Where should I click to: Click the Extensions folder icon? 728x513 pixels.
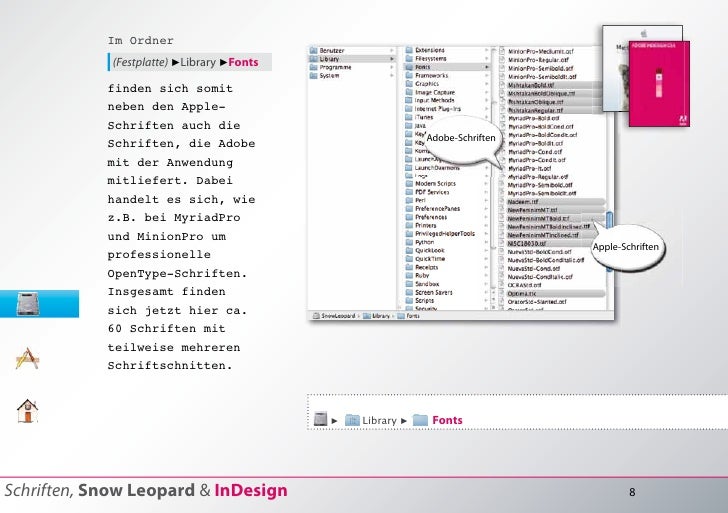[409, 50]
